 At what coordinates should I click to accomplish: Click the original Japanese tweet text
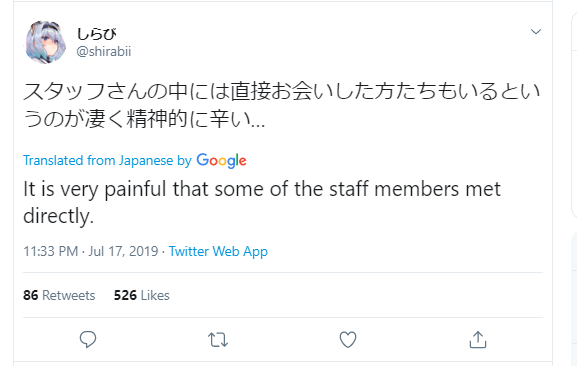[282, 105]
